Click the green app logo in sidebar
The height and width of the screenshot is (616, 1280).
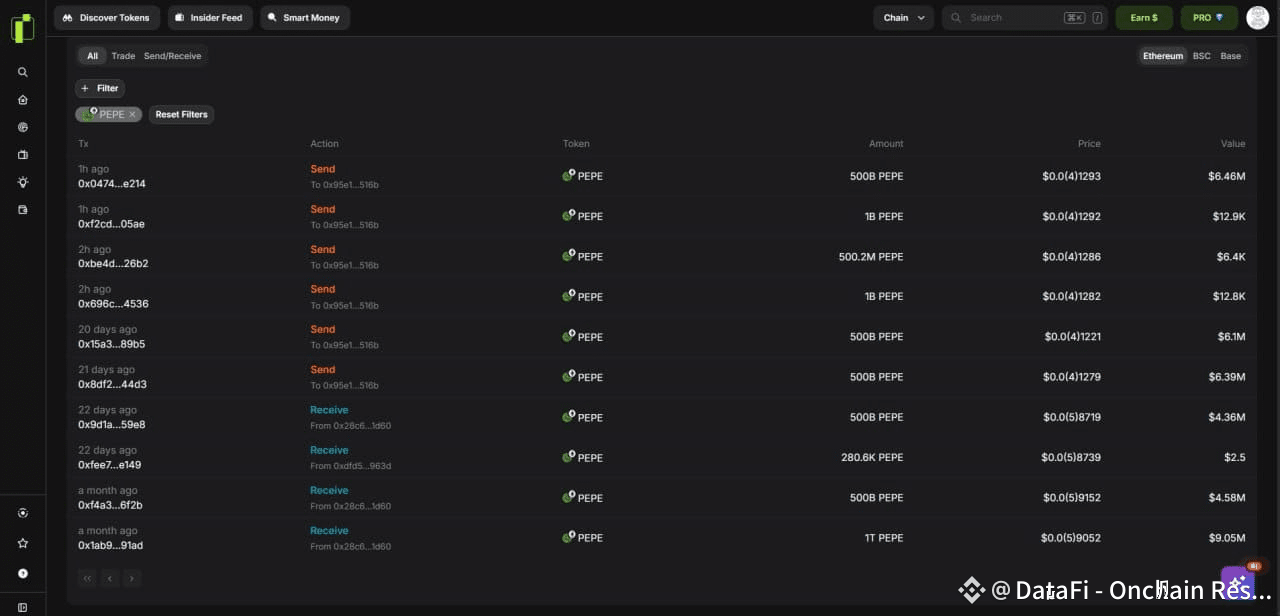point(22,28)
